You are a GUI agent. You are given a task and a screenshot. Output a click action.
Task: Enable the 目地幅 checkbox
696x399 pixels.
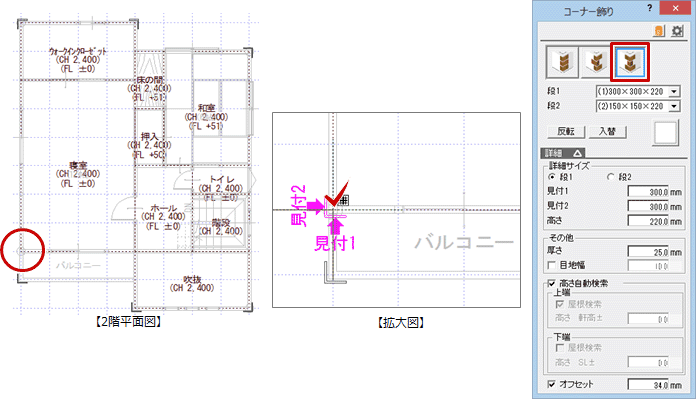click(x=552, y=265)
